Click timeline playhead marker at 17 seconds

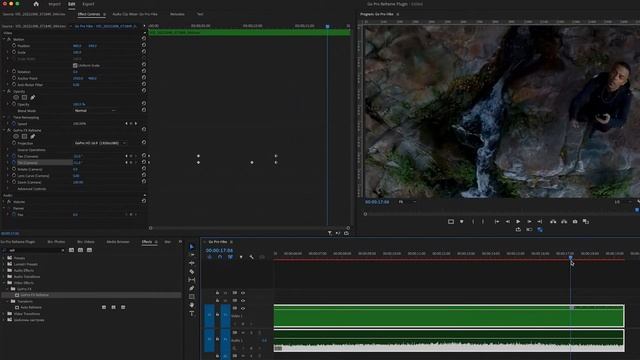click(571, 258)
